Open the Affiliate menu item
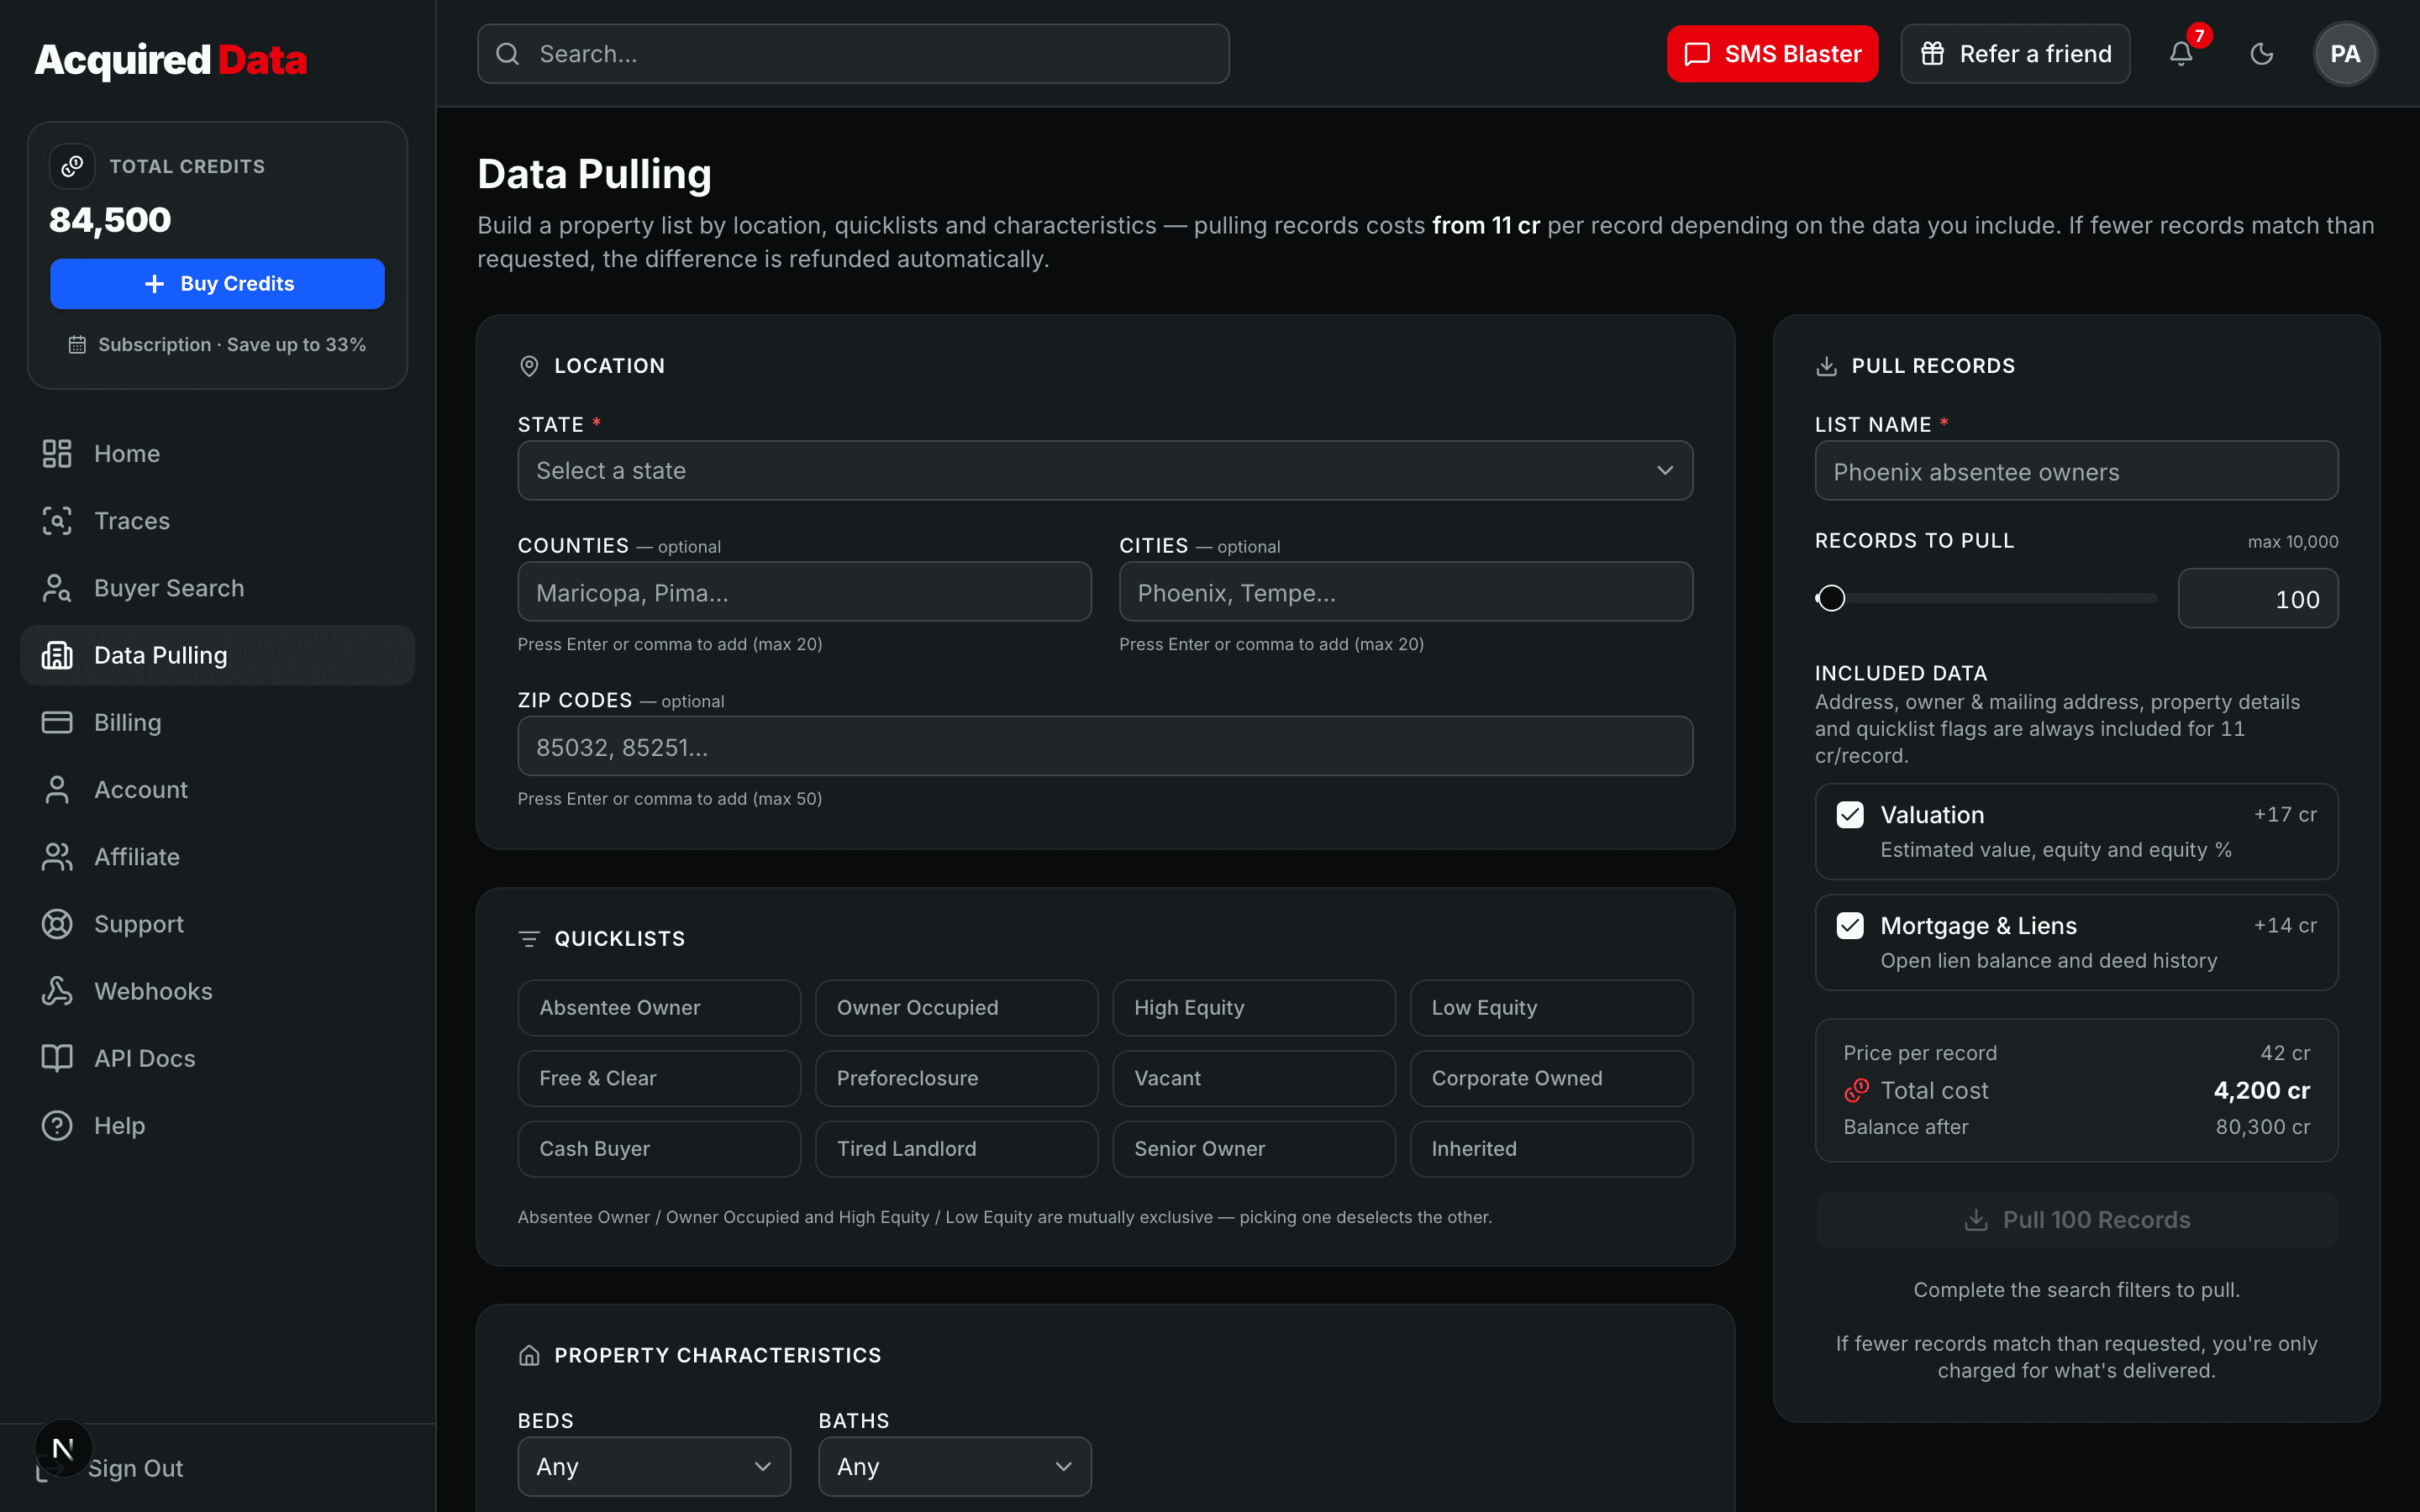 [x=217, y=857]
